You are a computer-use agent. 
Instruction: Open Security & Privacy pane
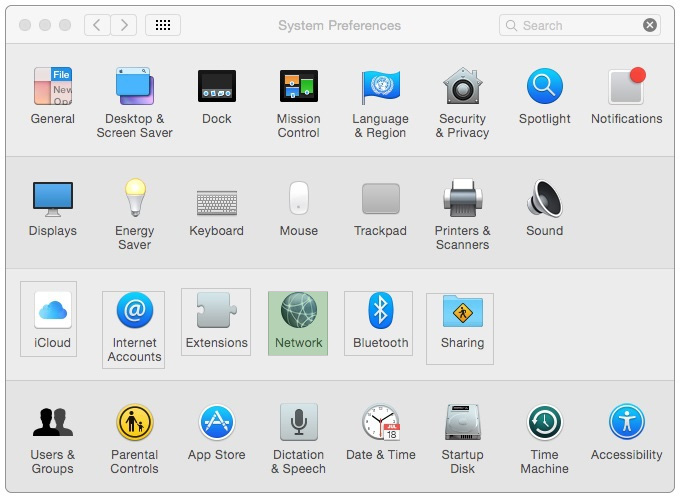[462, 103]
